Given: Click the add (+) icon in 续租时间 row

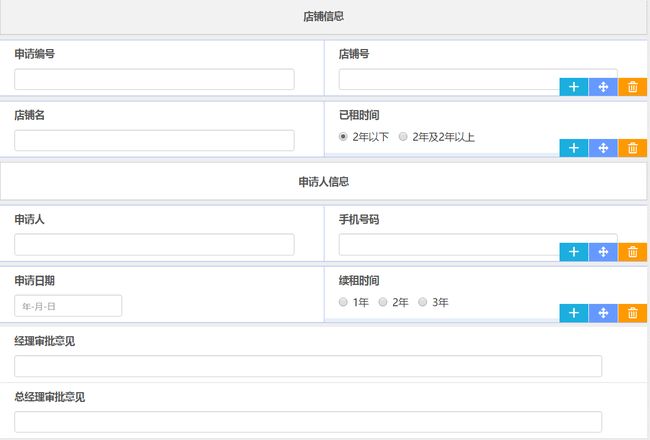Looking at the screenshot, I should 574,313.
